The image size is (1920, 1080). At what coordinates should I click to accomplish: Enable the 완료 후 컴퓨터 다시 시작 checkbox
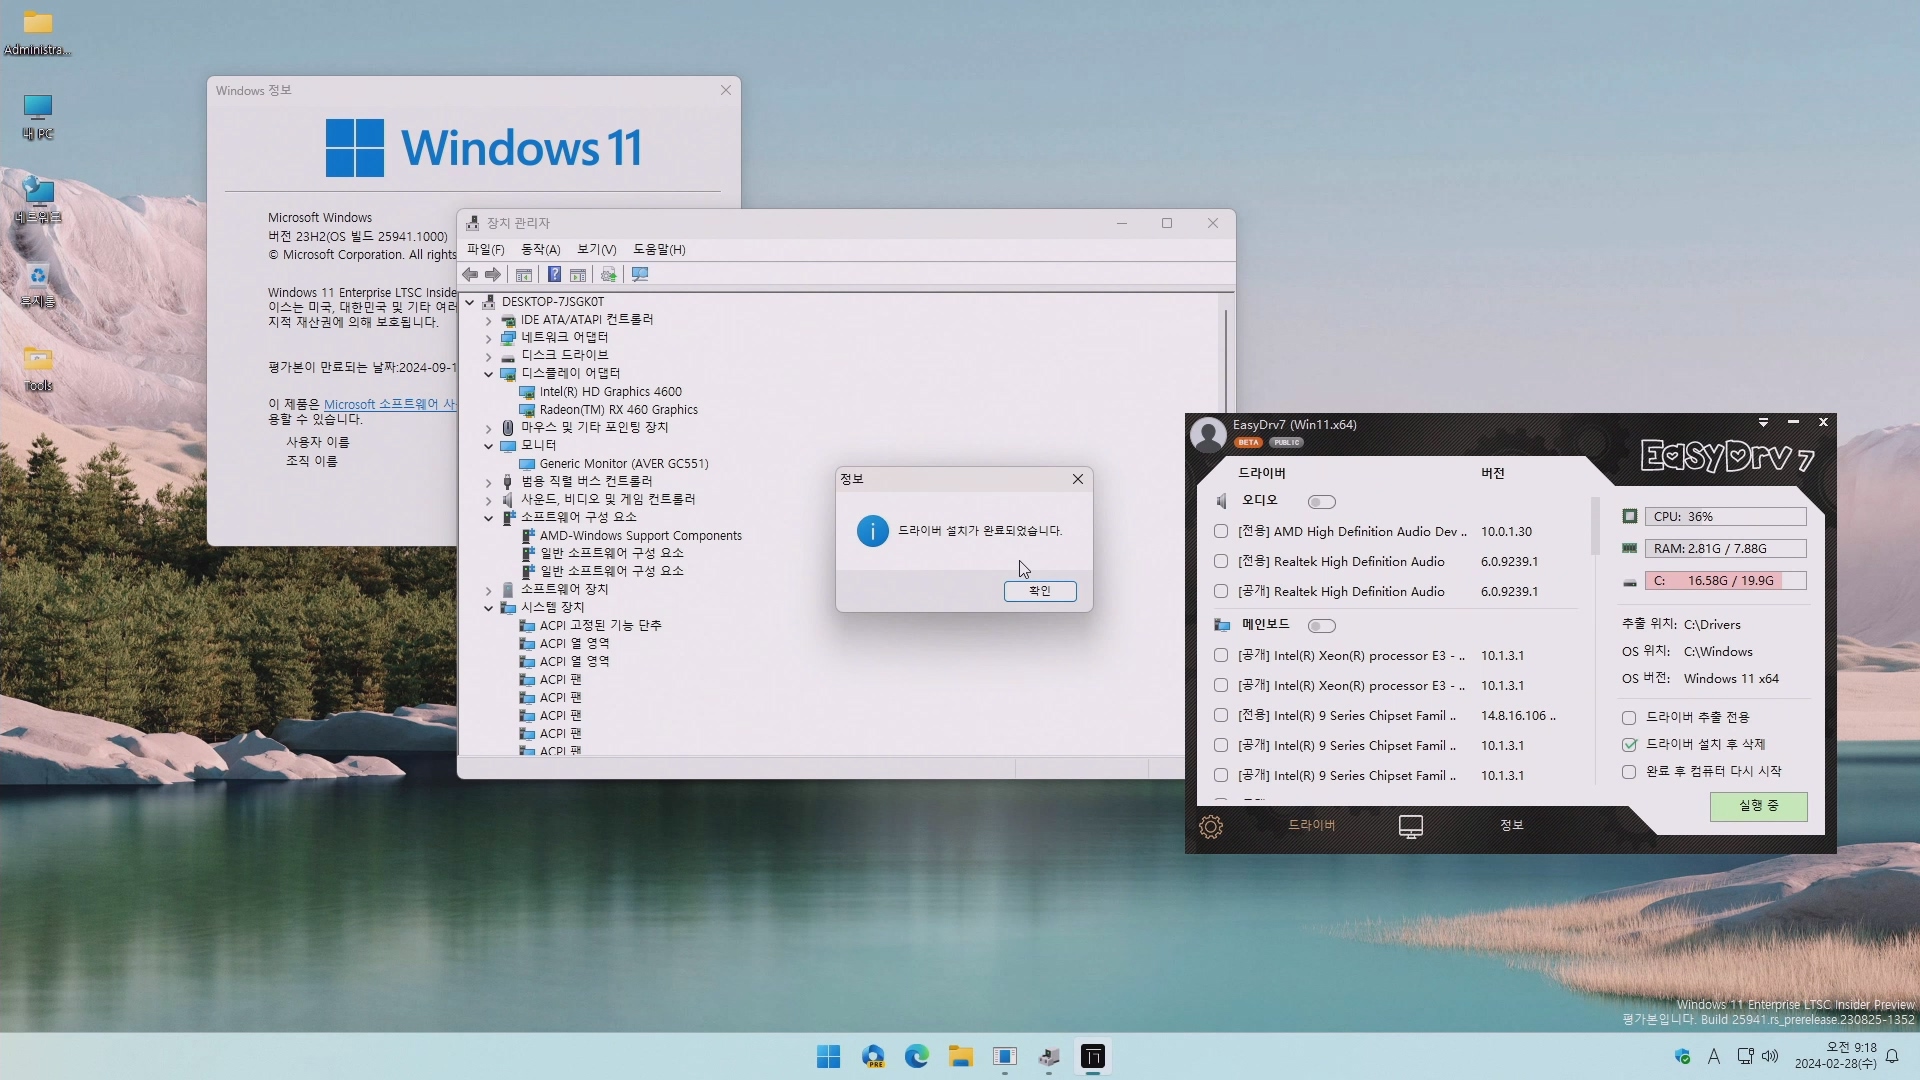(x=1629, y=772)
